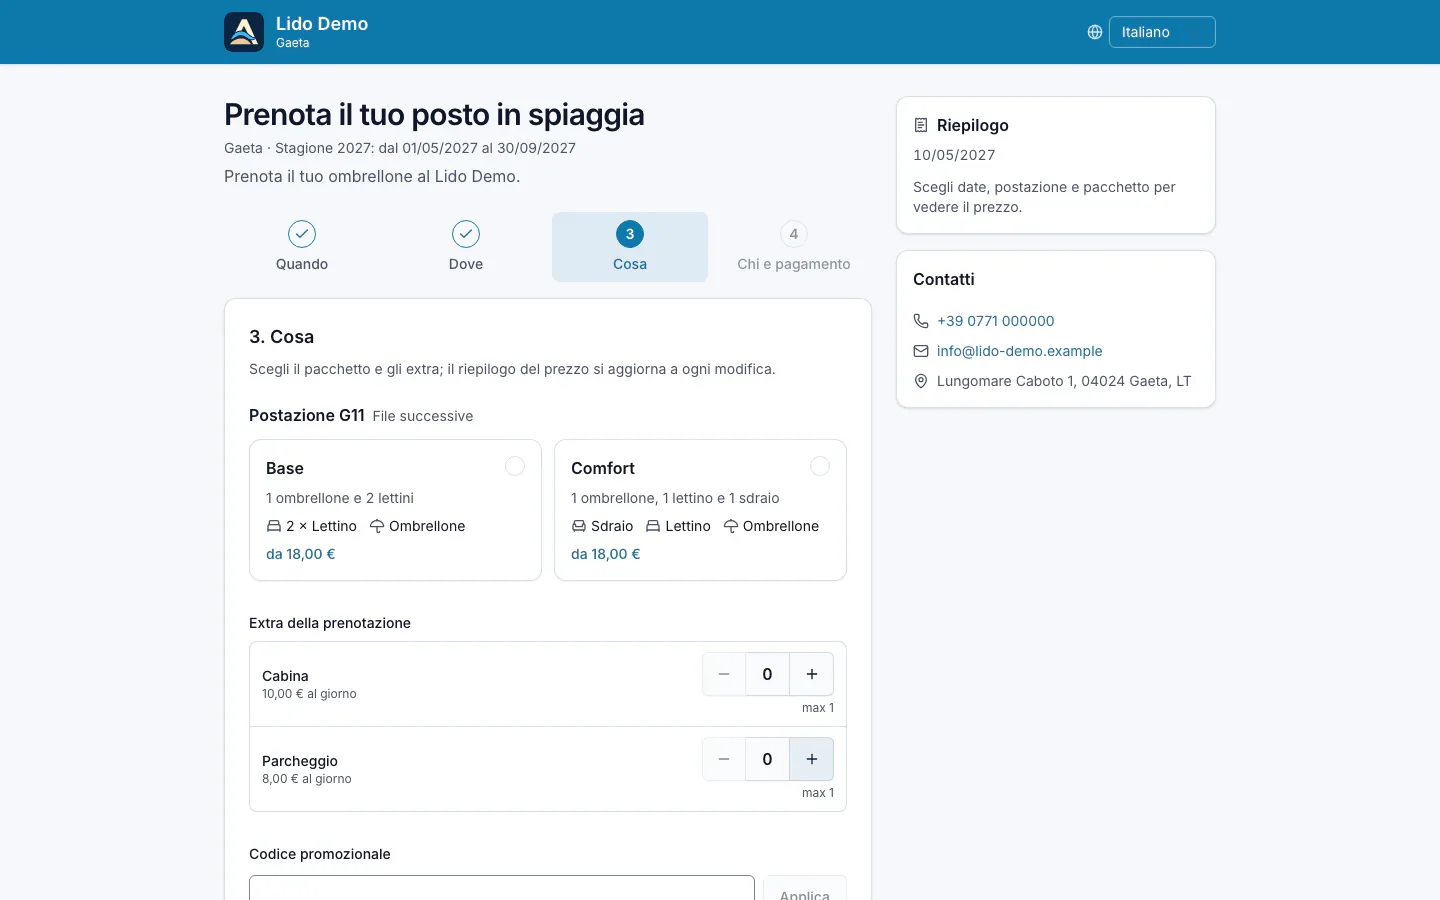Click the Lettino icon in Base package
The image size is (1440, 900).
(274, 526)
